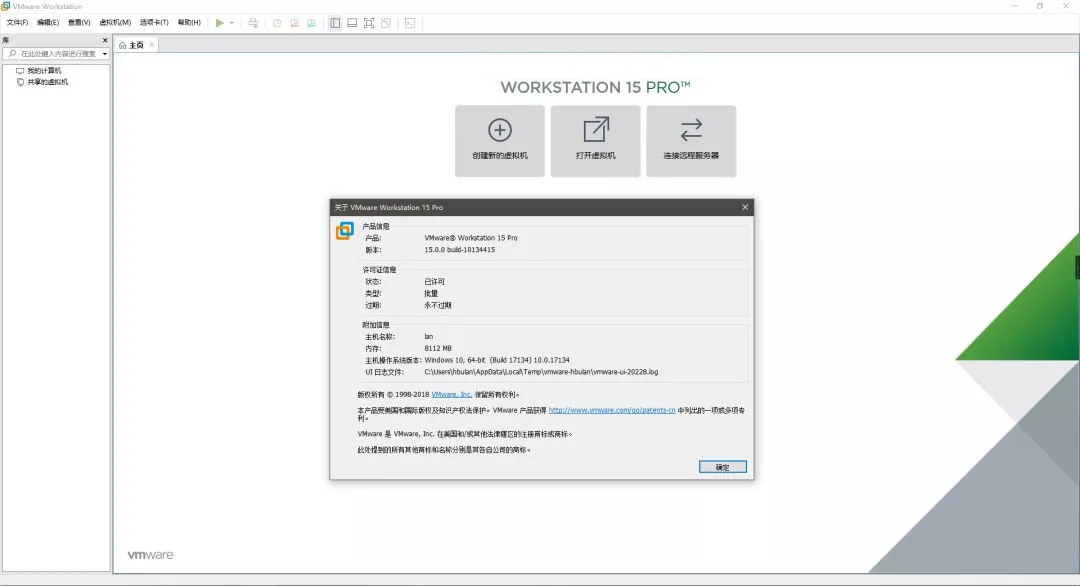Open the 编辑(E) menu
Viewport: 1080px width, 586px height.
pyautogui.click(x=48, y=23)
